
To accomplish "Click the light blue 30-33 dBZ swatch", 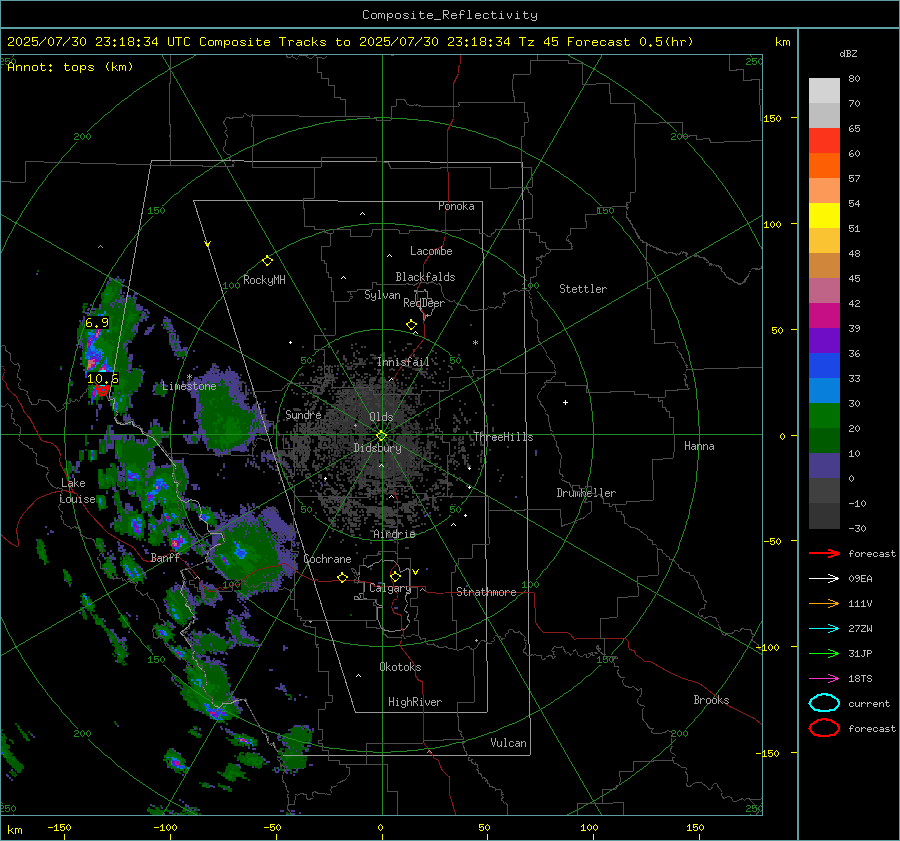I will click(824, 390).
